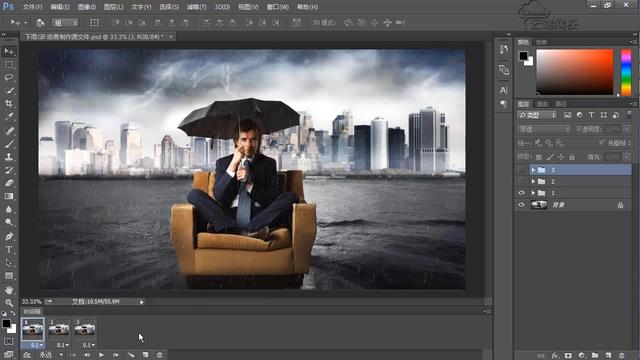Switch to the Channels tab

542,104
